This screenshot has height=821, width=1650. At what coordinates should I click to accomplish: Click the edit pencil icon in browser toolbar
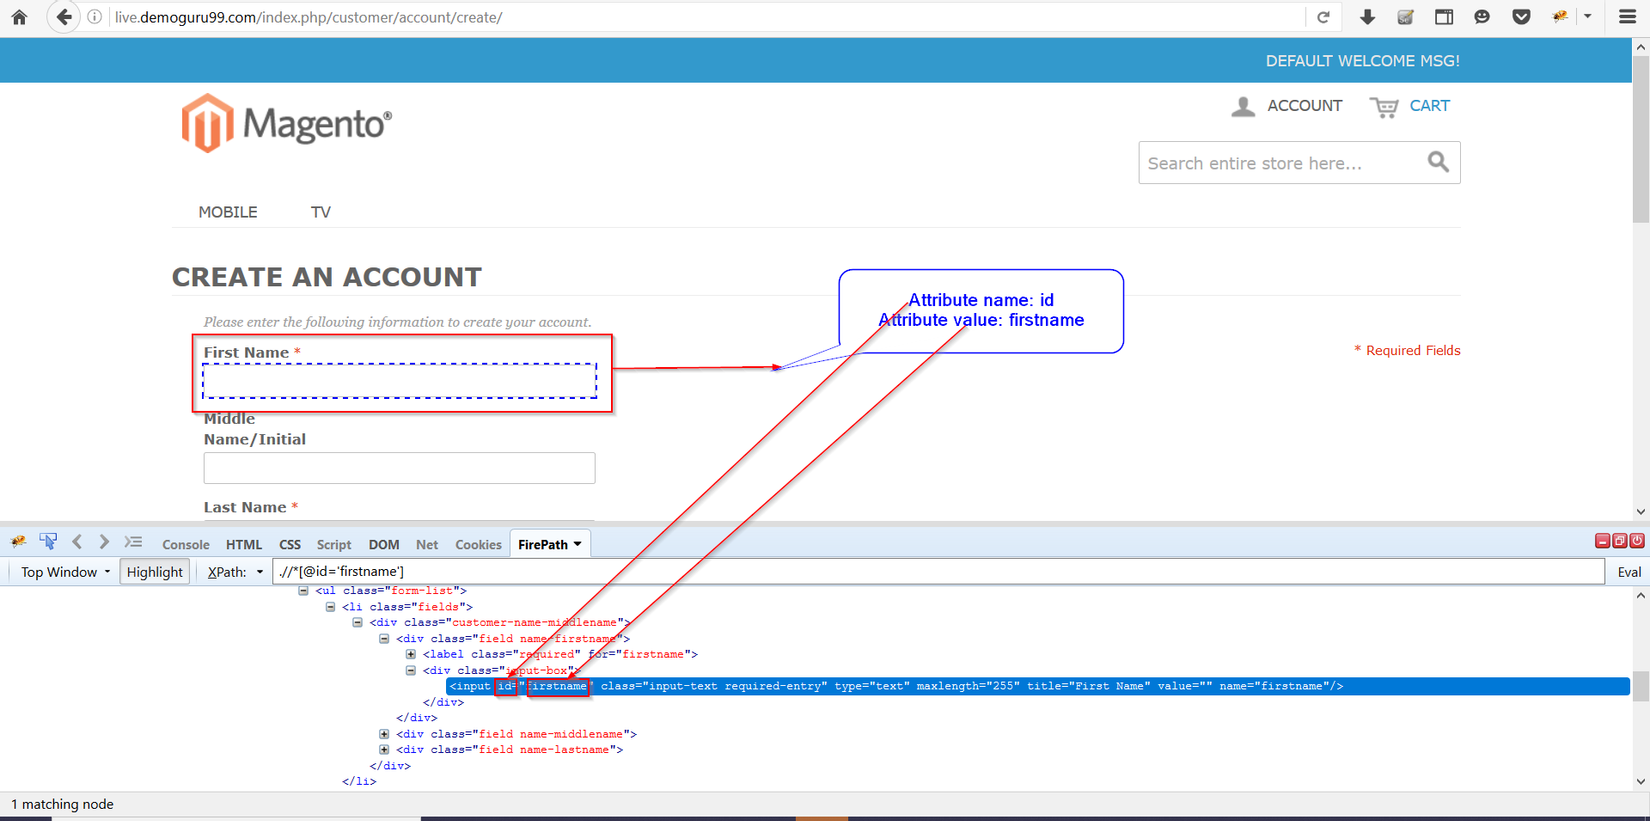pos(1405,17)
